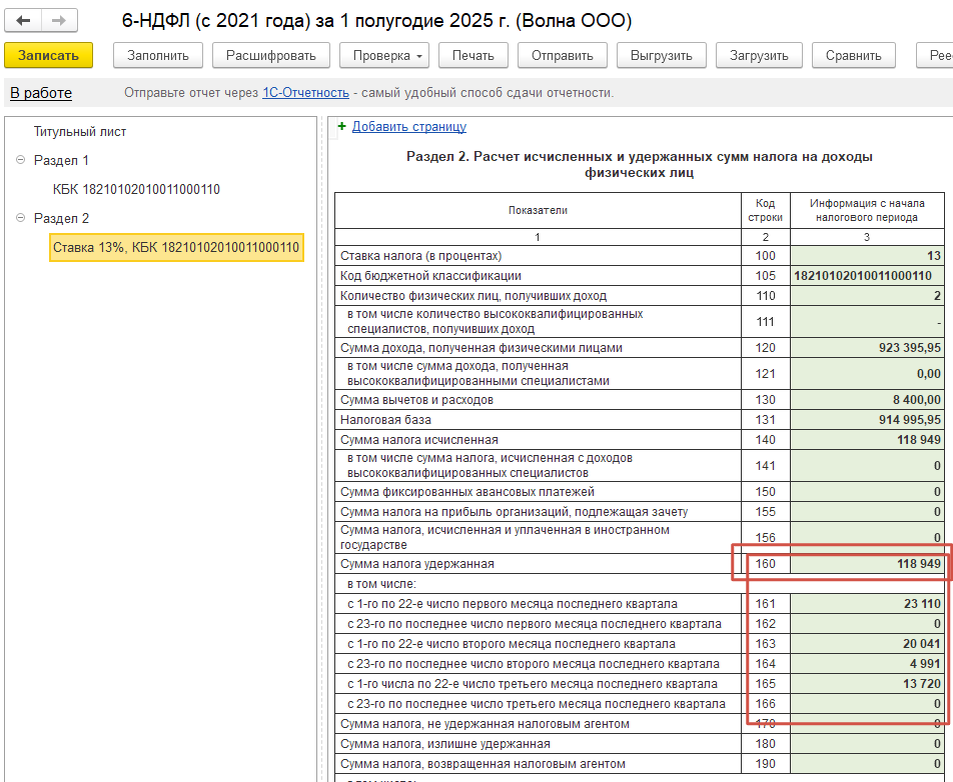953x782 pixels.
Task: Click the Печать button
Action: (x=473, y=55)
